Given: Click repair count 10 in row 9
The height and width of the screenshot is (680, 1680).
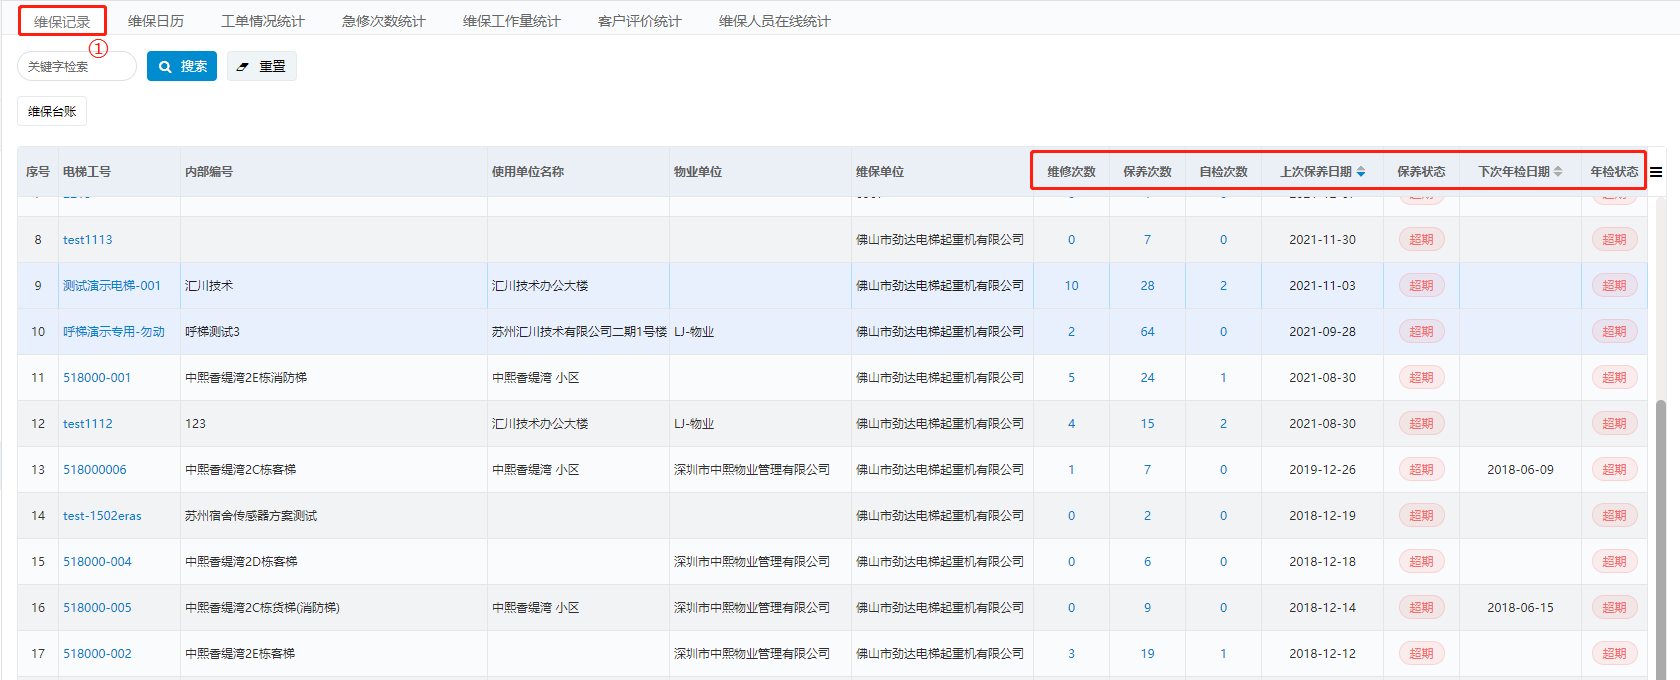Looking at the screenshot, I should (x=1071, y=286).
